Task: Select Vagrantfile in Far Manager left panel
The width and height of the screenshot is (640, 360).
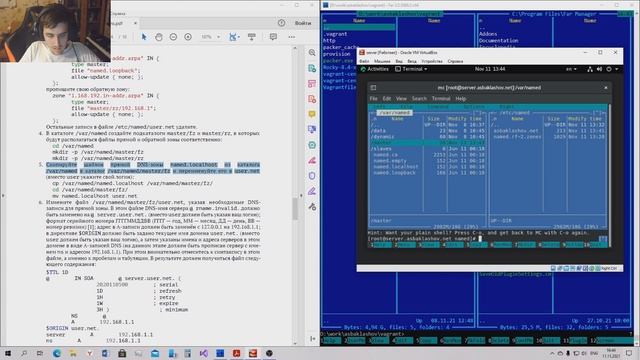Action: coord(339,87)
